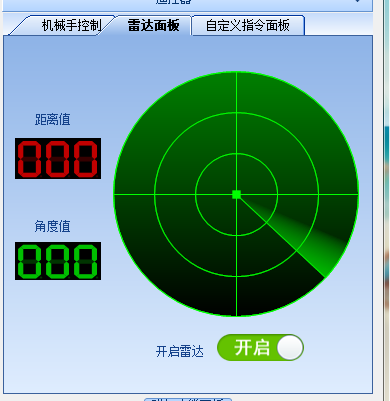Viewport: 390px width, 401px height.
Task: Click the red 距离值 LCD display
Action: 58,158
